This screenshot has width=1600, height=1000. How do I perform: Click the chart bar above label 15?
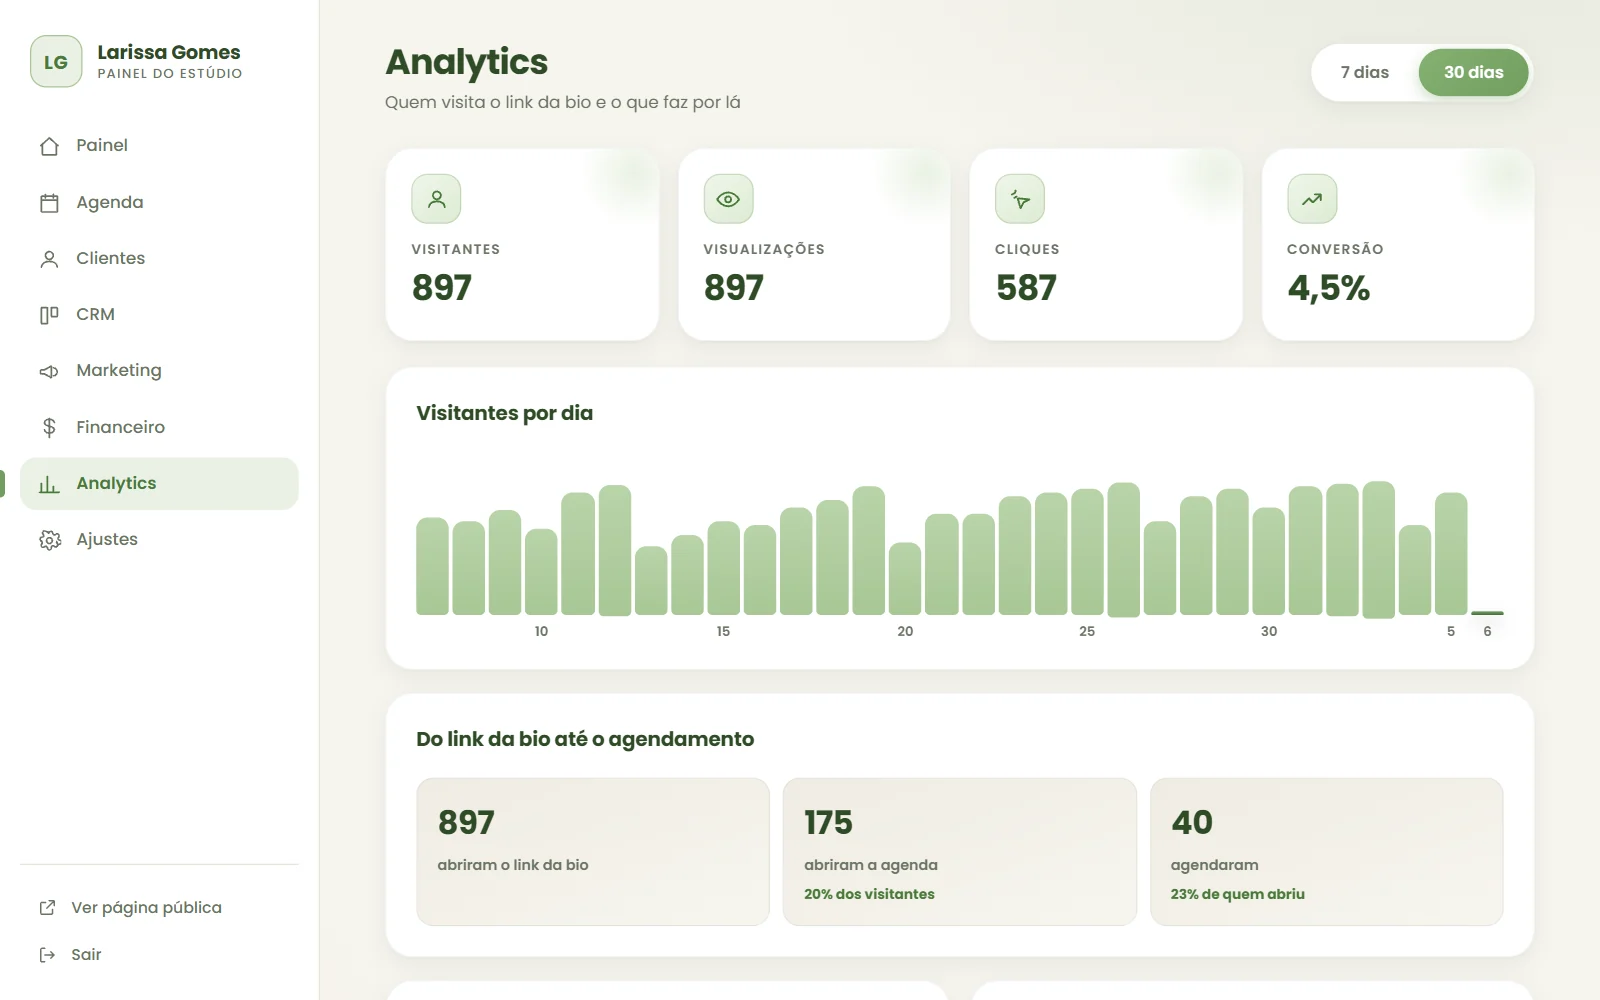click(x=723, y=567)
